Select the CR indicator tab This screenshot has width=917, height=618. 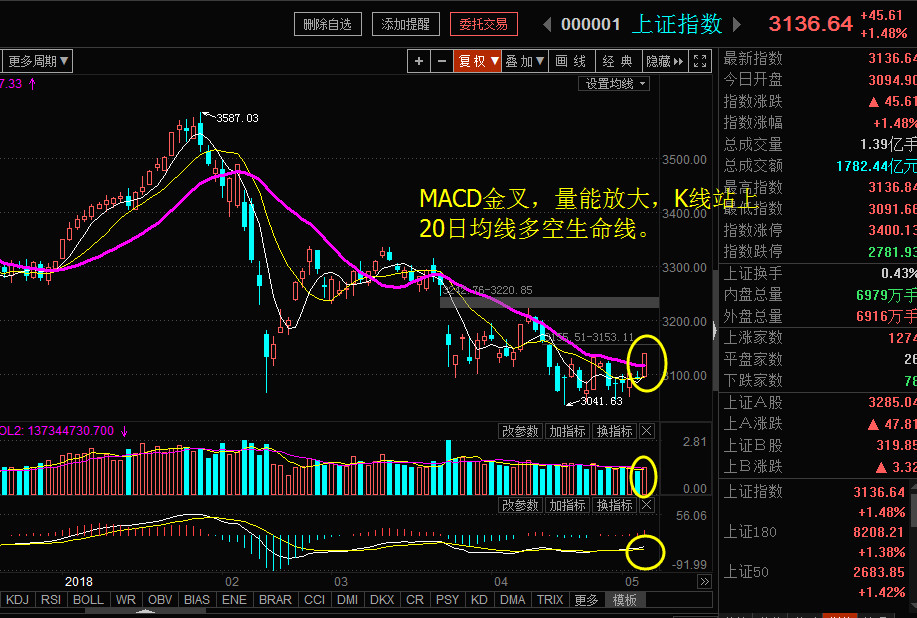tap(415, 600)
